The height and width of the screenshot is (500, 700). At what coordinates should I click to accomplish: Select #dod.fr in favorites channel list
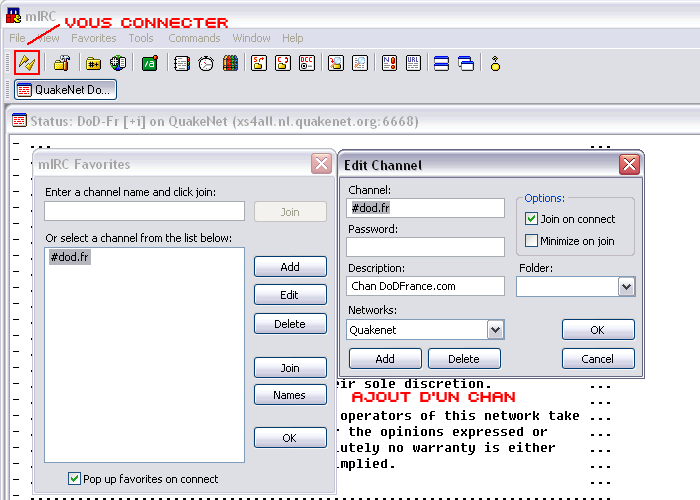[x=70, y=257]
